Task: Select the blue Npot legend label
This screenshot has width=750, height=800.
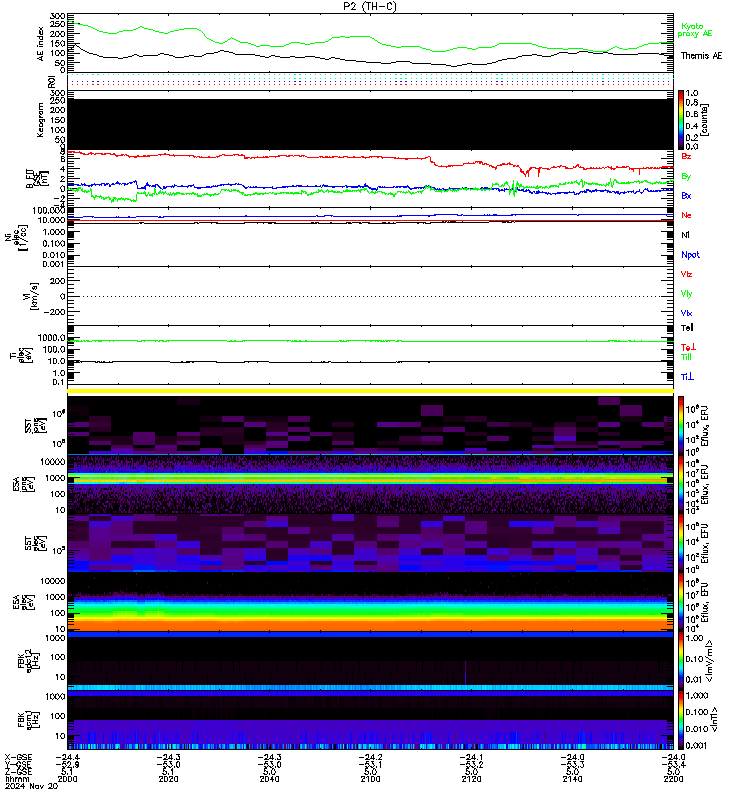Action: [x=690, y=255]
